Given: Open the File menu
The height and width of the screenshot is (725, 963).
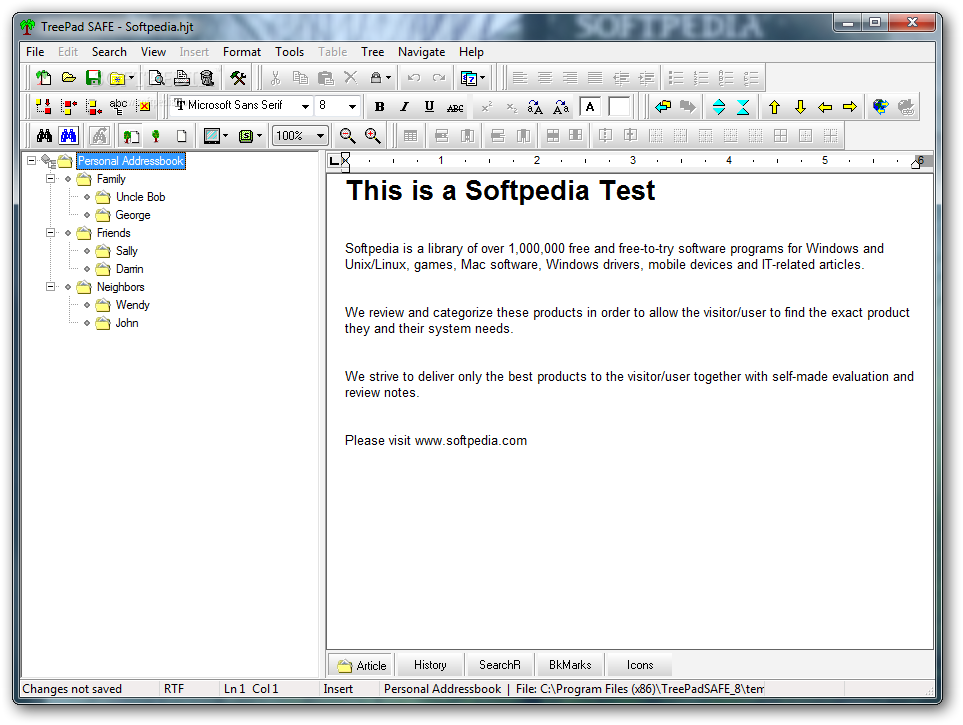Looking at the screenshot, I should click(x=35, y=52).
